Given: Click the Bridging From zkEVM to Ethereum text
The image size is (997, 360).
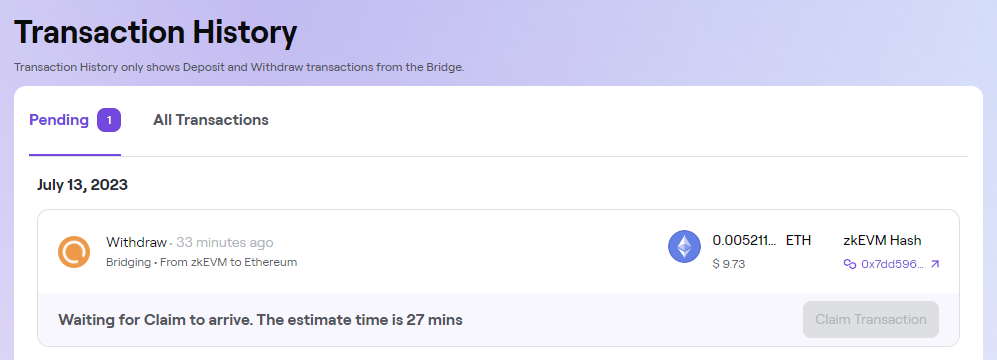Looking at the screenshot, I should [202, 262].
